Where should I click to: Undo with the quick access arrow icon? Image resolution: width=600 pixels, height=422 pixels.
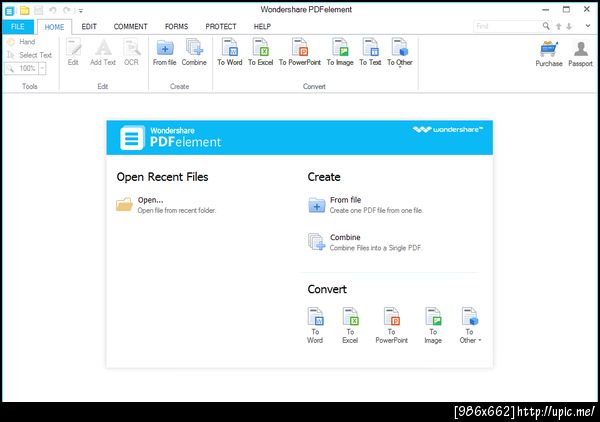[53, 11]
